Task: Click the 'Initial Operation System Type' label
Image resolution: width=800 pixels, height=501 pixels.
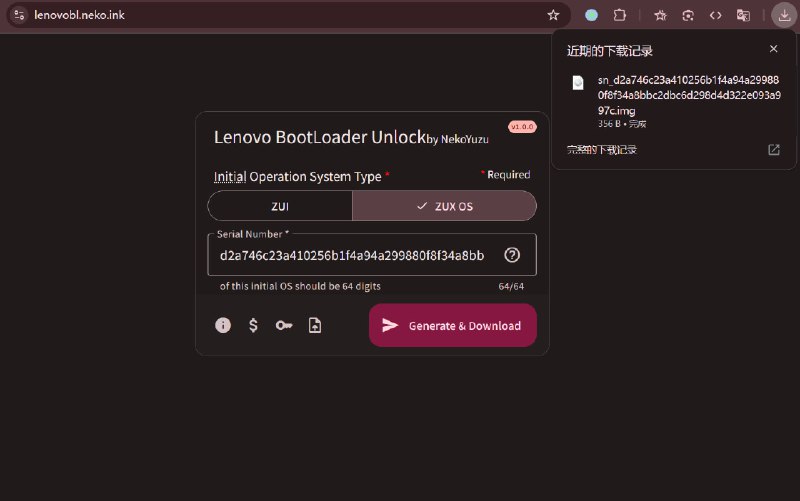Action: pyautogui.click(x=297, y=177)
